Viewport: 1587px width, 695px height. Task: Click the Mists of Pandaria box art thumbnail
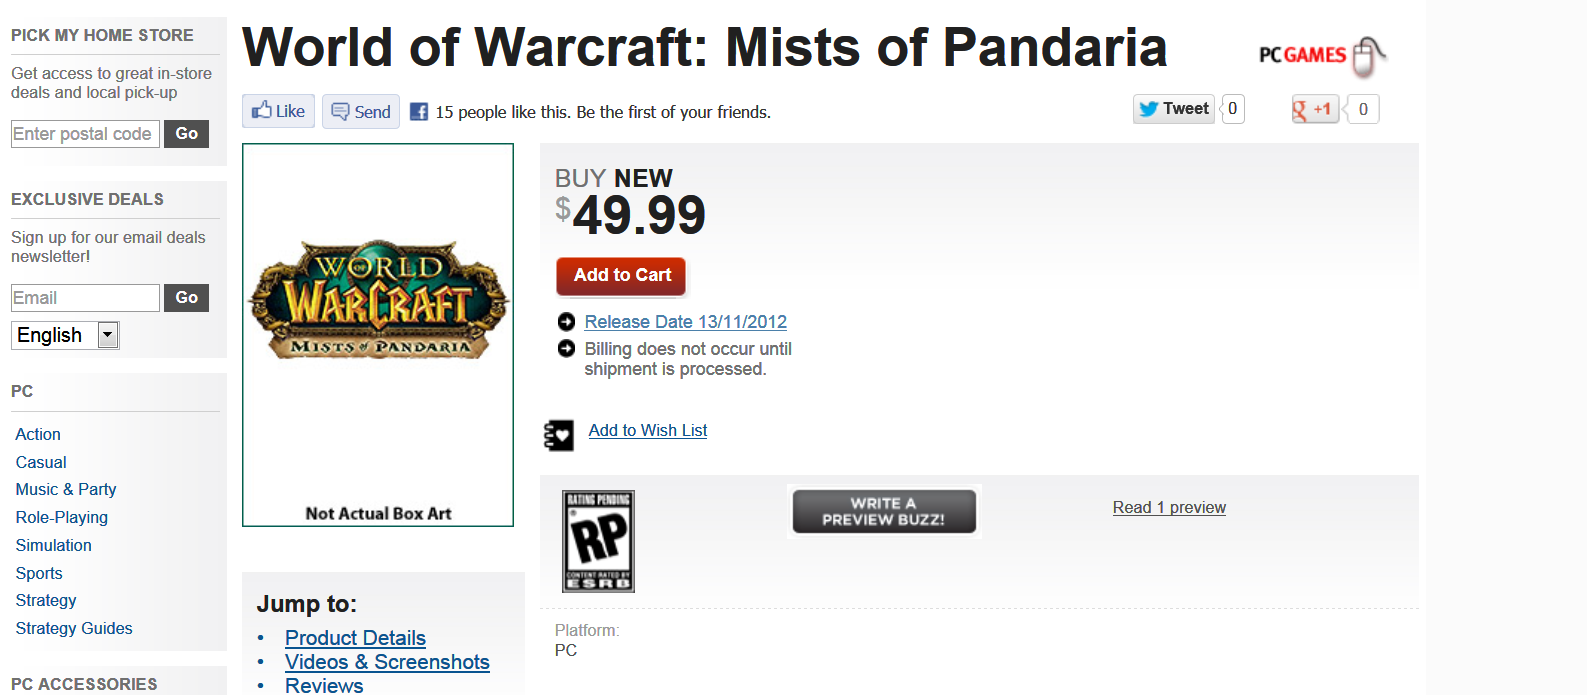tap(378, 302)
